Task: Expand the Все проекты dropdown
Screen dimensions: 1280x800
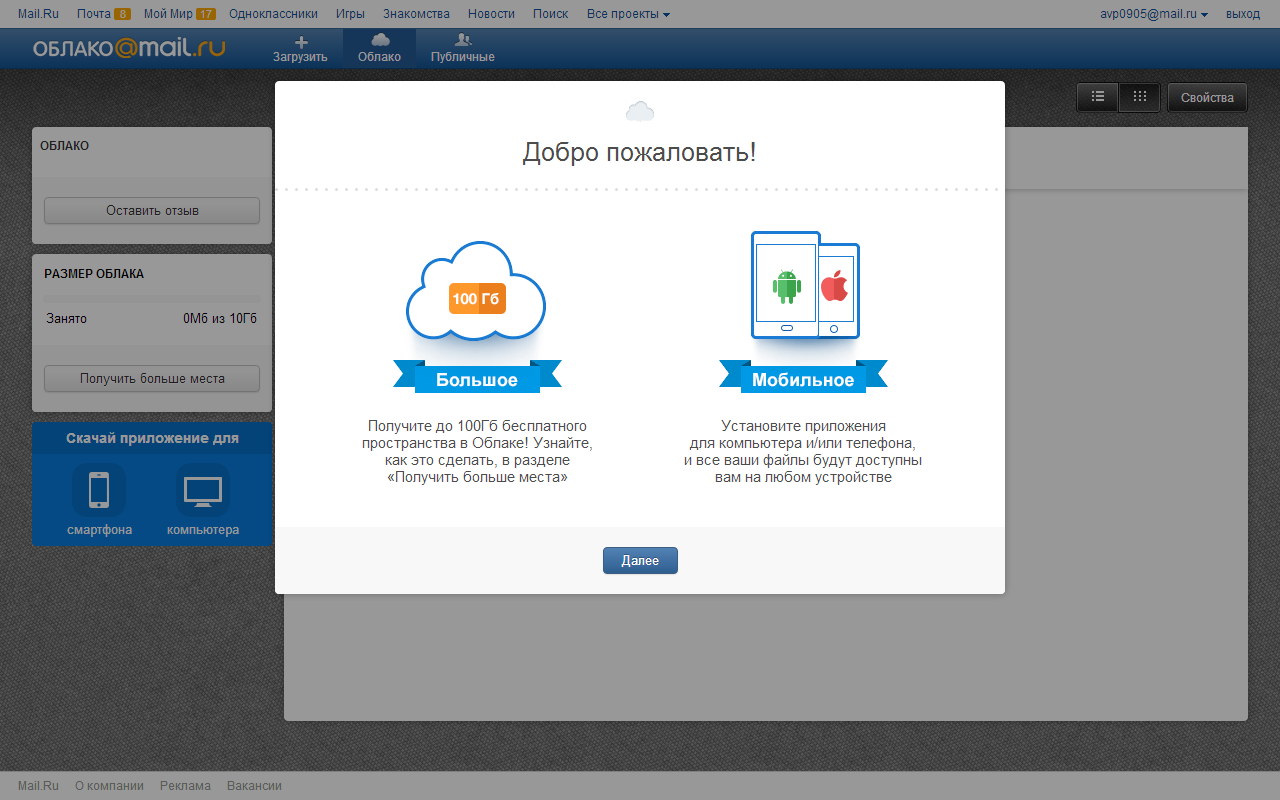Action: pos(628,14)
